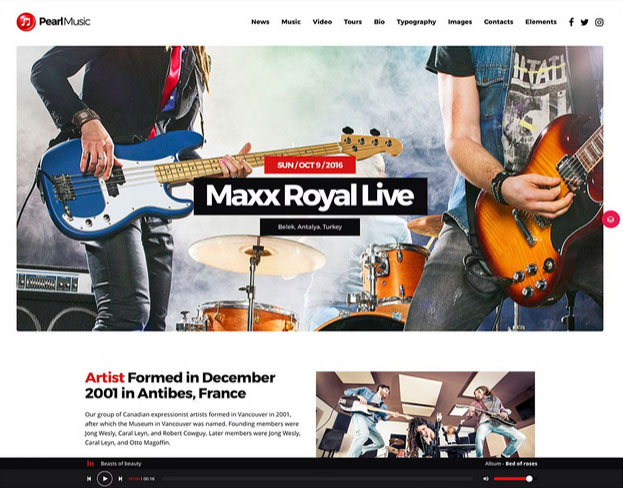Open the Contacts page link

coord(498,22)
